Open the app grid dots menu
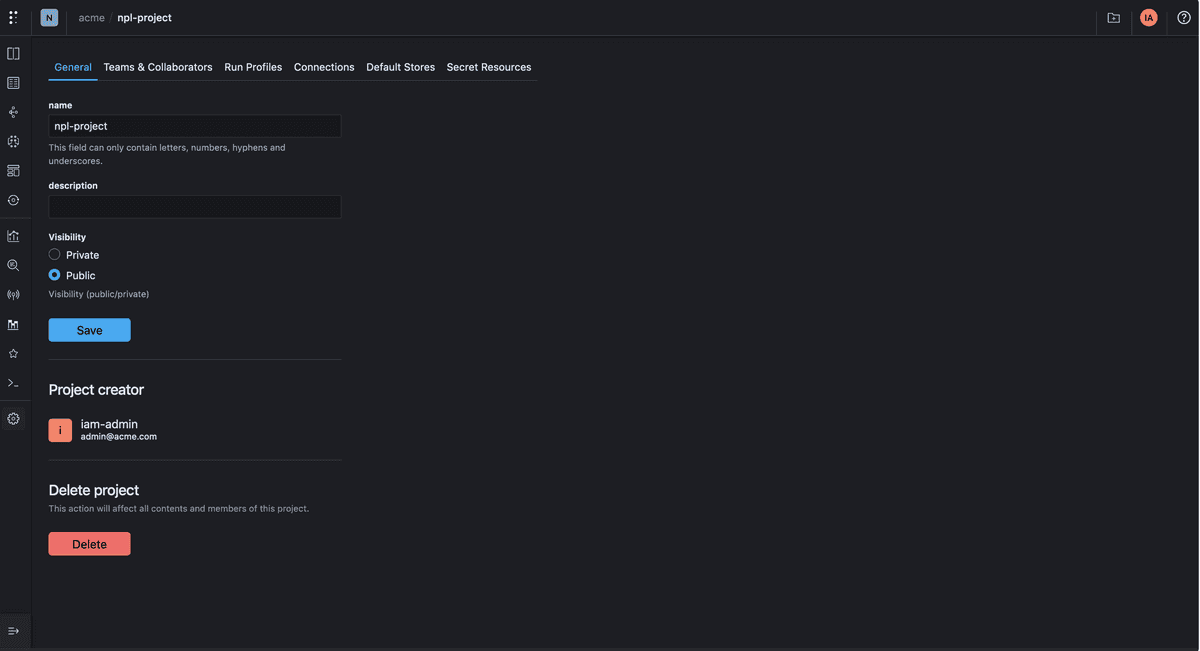This screenshot has height=651, width=1200. [13, 18]
